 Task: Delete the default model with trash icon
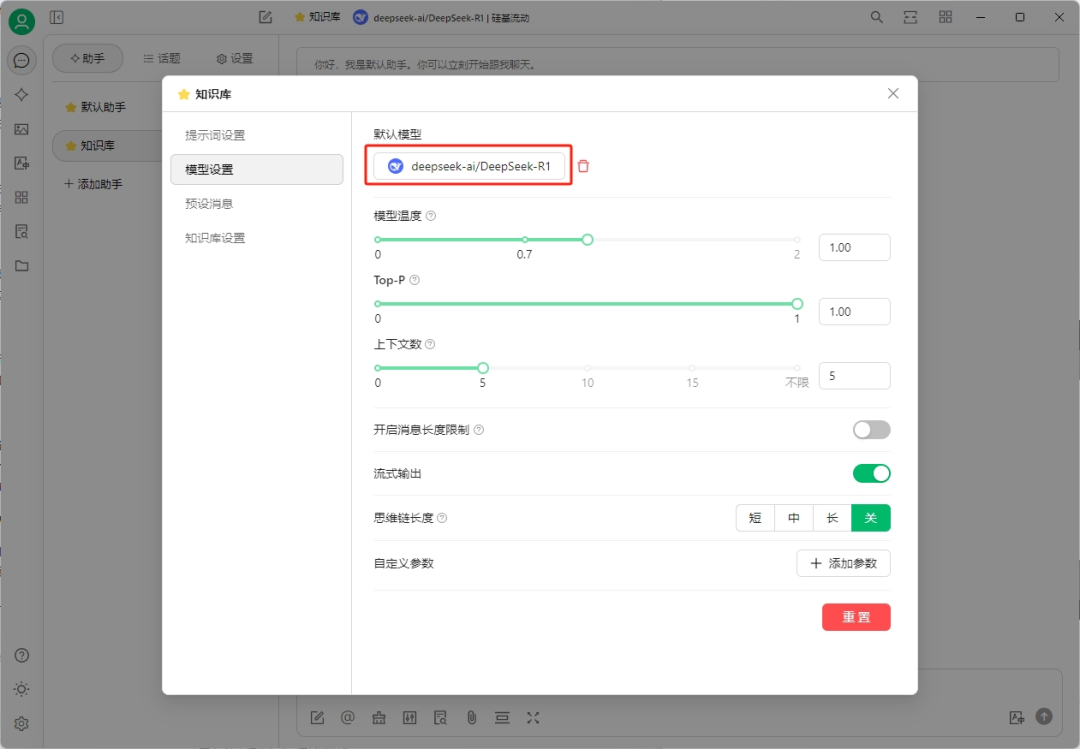pos(583,166)
